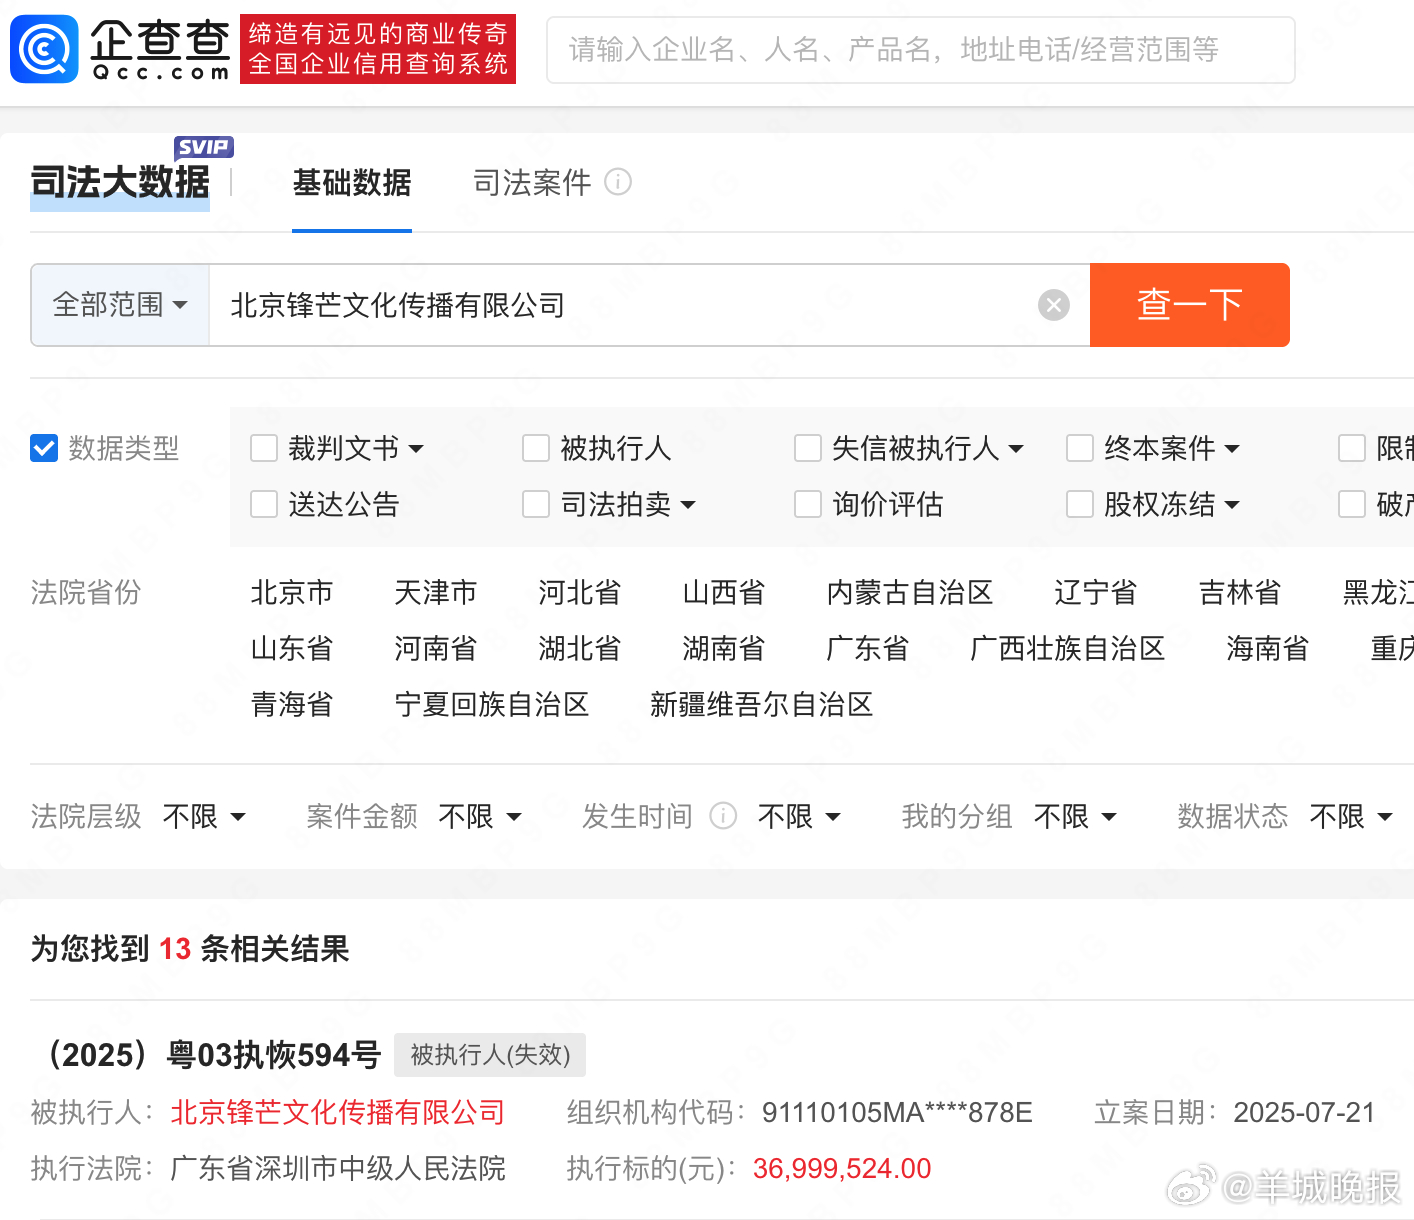Image resolution: width=1414 pixels, height=1220 pixels.
Task: Check the 送达公告 checkbox
Action: click(x=264, y=504)
